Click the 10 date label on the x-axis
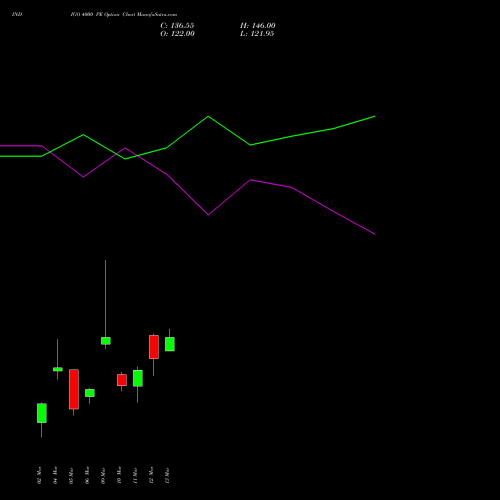This screenshot has width=500, height=500. tap(119, 475)
